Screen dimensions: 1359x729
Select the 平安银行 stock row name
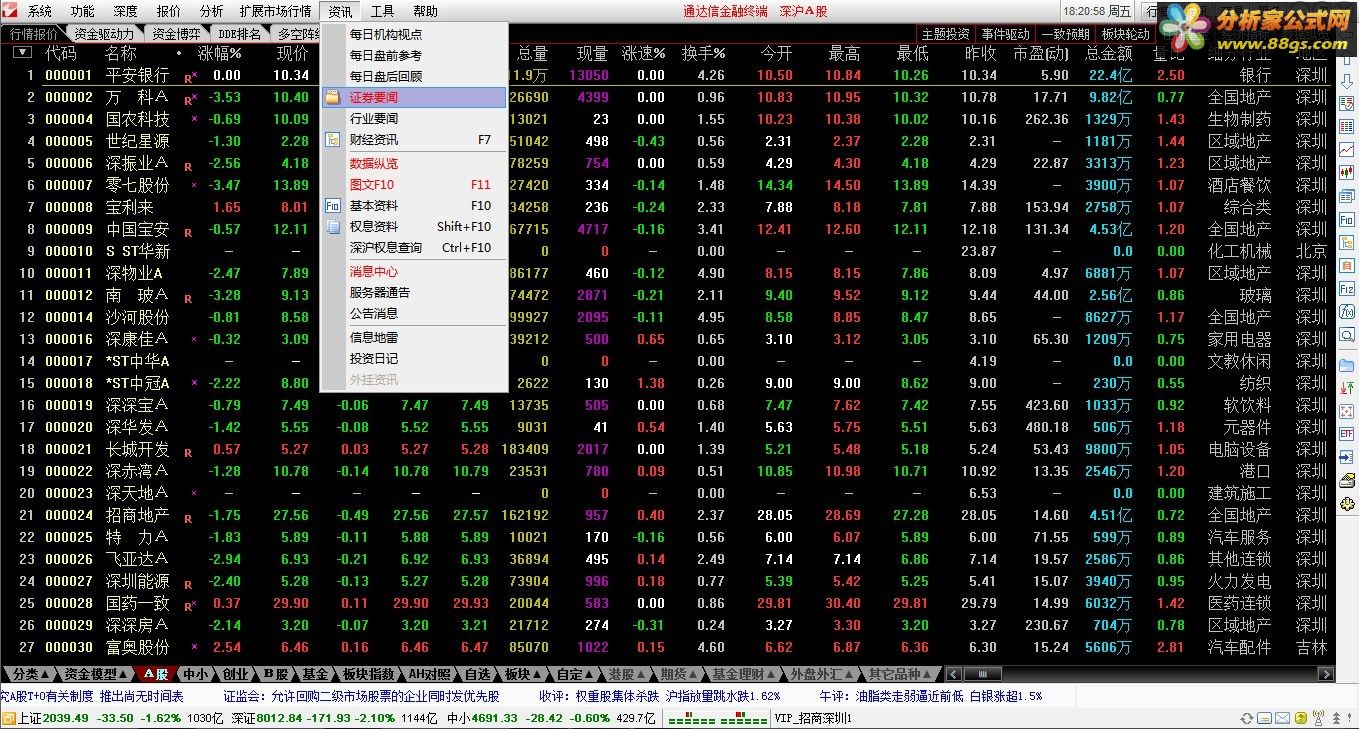point(137,75)
